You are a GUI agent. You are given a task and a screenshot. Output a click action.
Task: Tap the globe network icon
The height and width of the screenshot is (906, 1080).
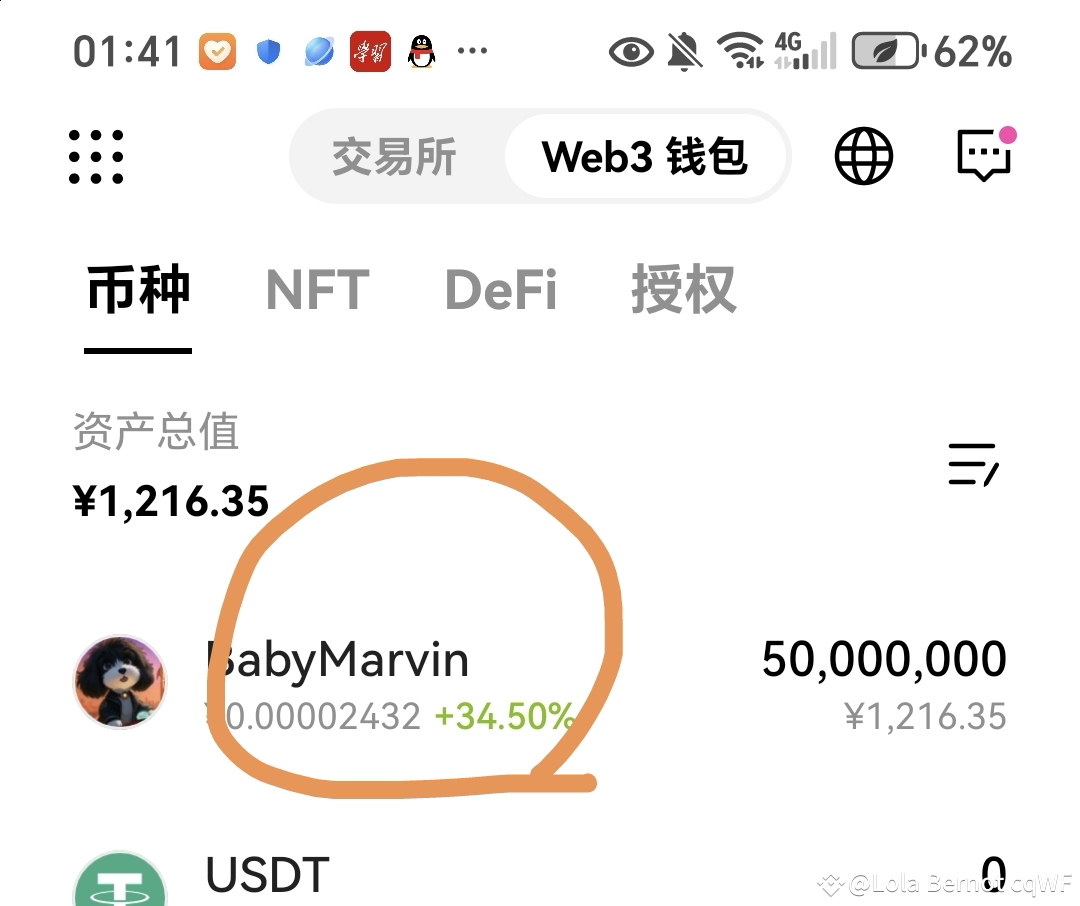(864, 156)
